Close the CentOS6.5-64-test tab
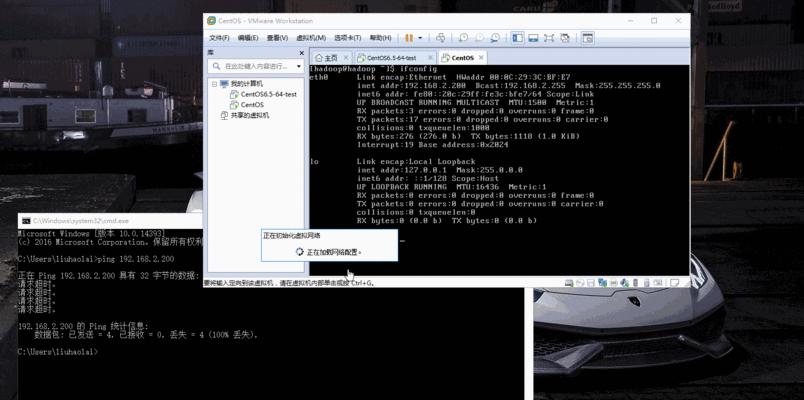Image resolution: width=804 pixels, height=400 pixels. click(x=431, y=57)
